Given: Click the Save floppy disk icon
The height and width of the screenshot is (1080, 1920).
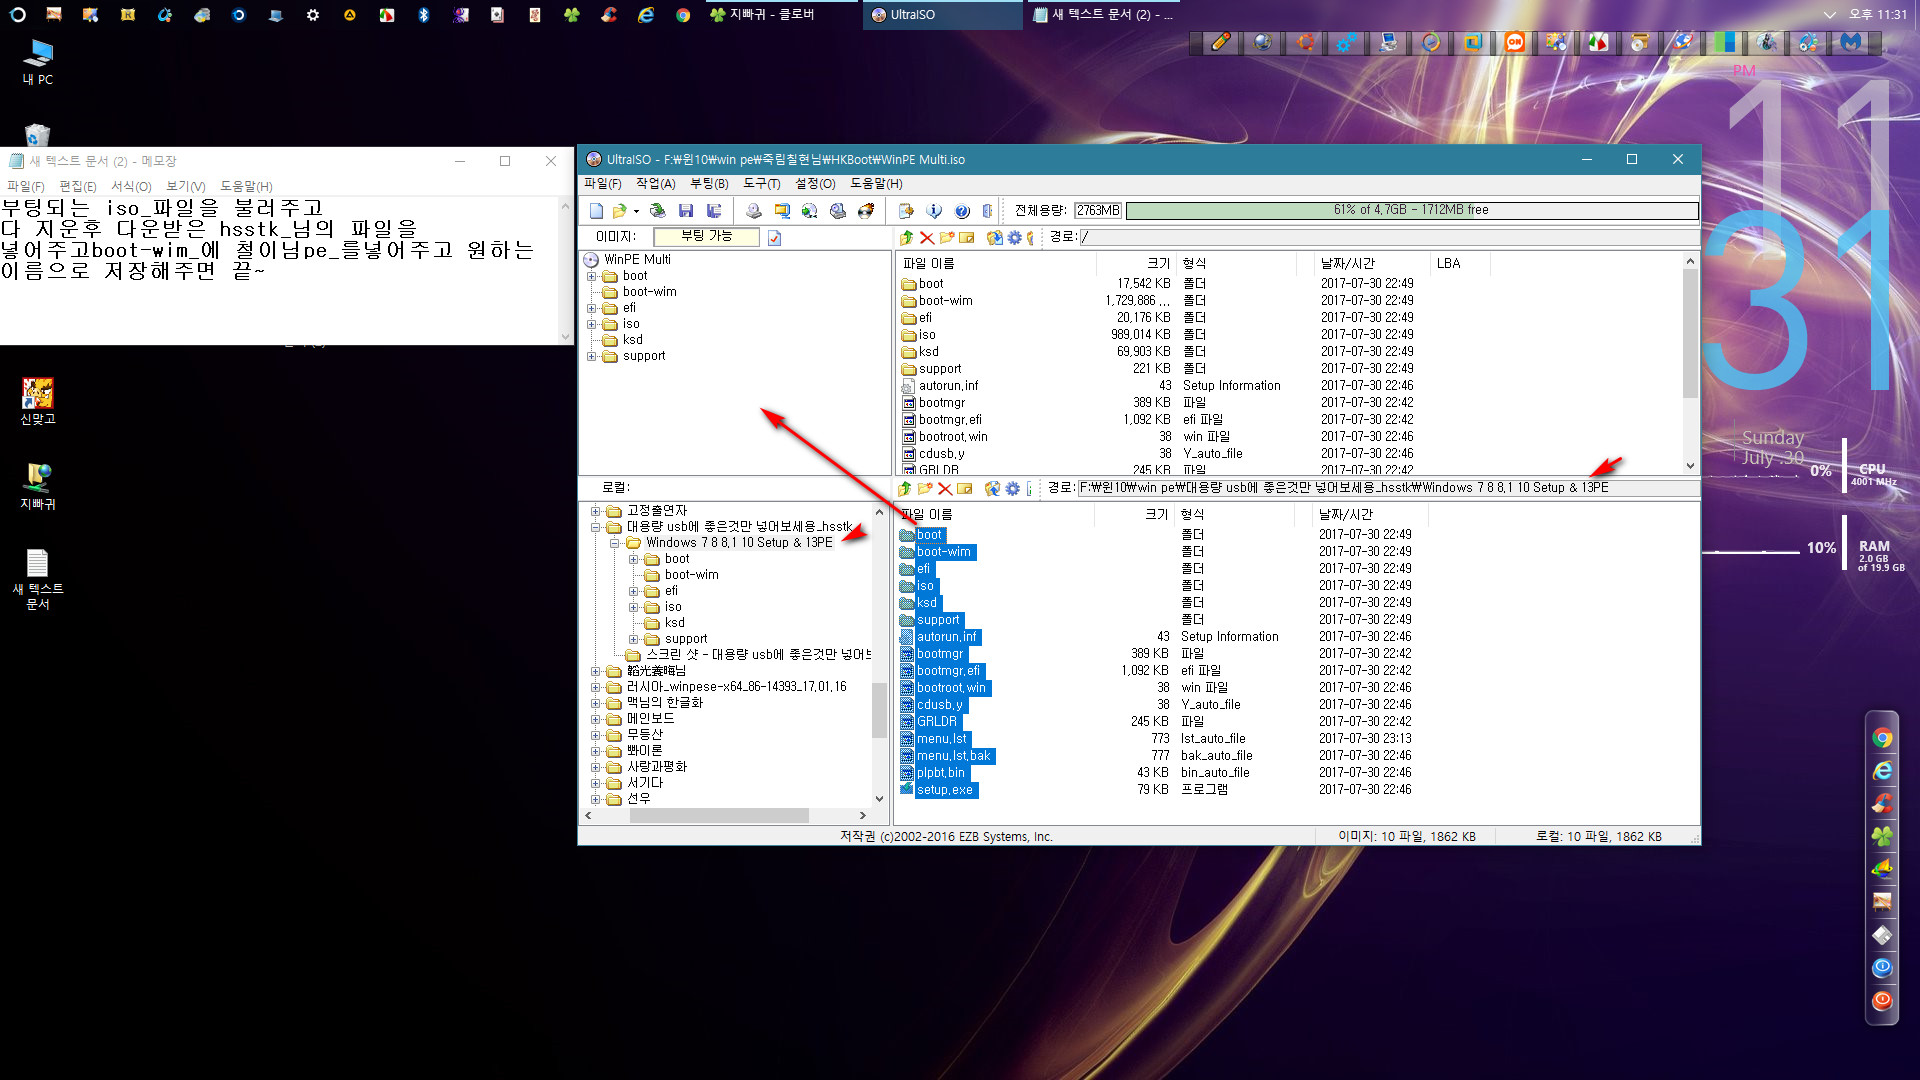Looking at the screenshot, I should (x=686, y=211).
